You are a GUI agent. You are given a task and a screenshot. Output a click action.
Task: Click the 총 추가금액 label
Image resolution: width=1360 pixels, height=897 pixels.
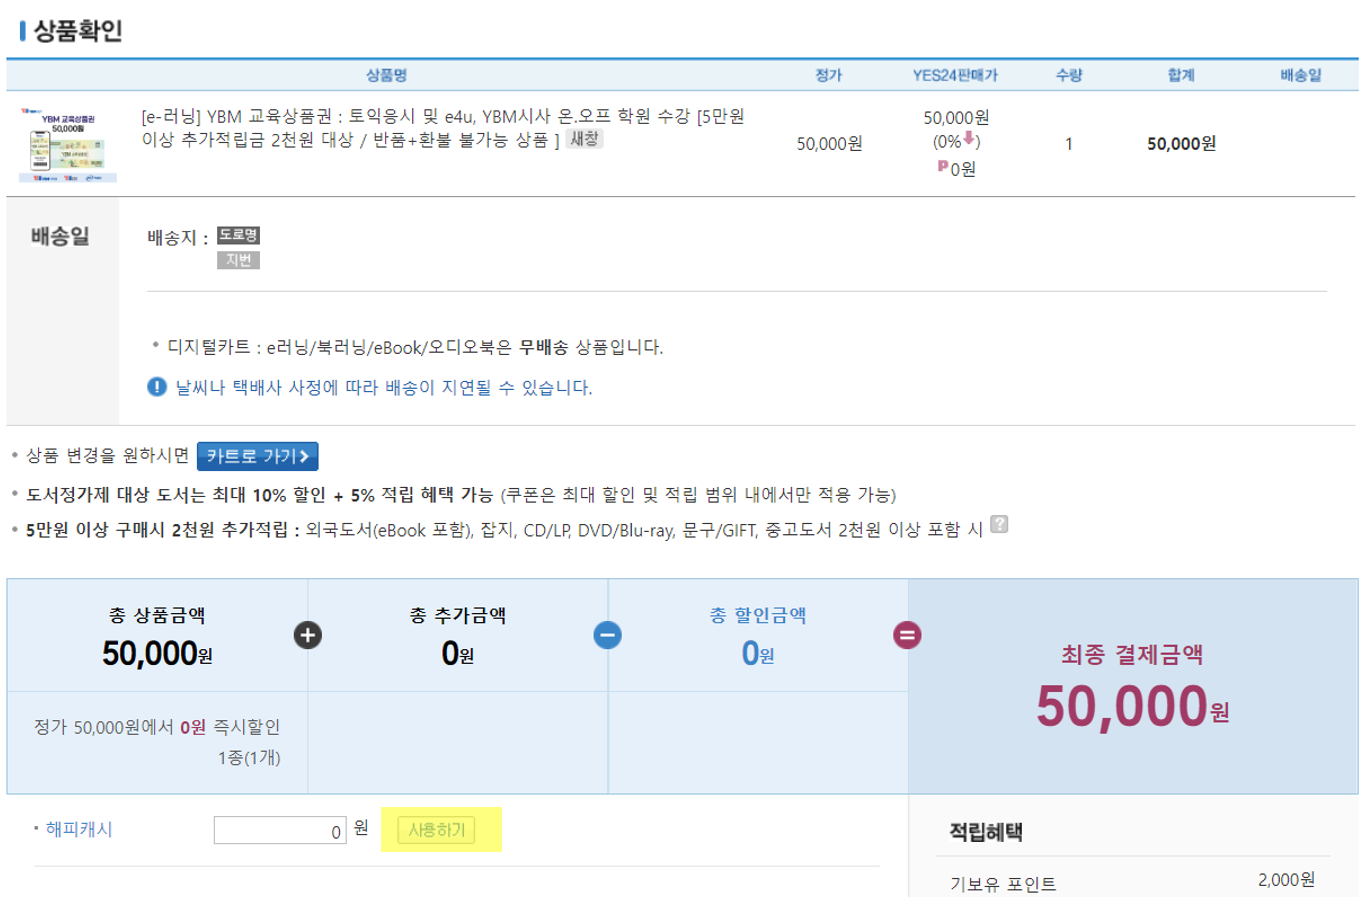(457, 615)
